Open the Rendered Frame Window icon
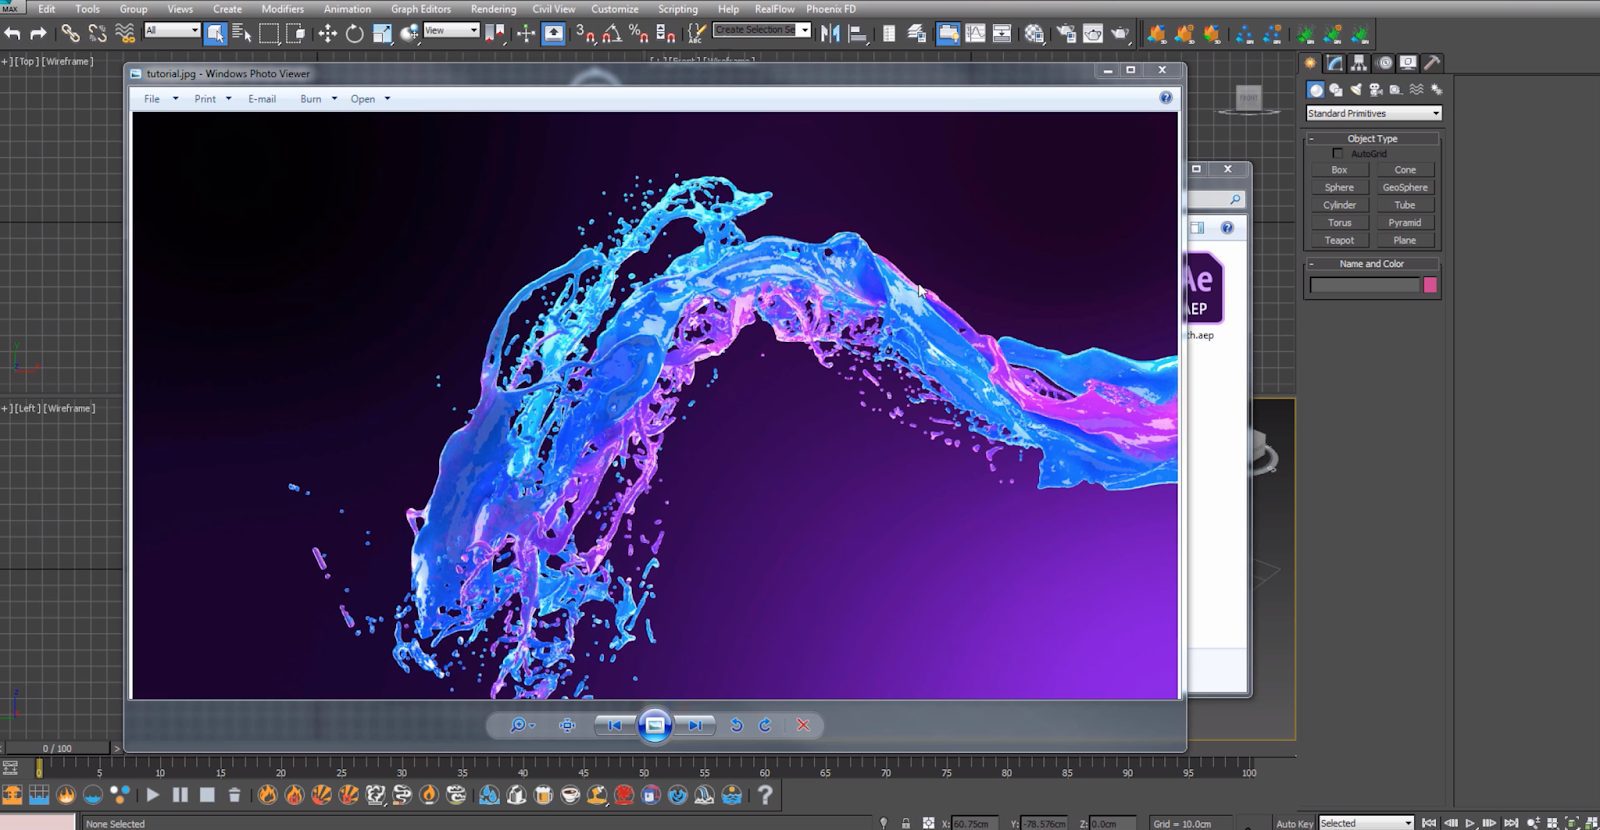The image size is (1600, 830). 1093,34
